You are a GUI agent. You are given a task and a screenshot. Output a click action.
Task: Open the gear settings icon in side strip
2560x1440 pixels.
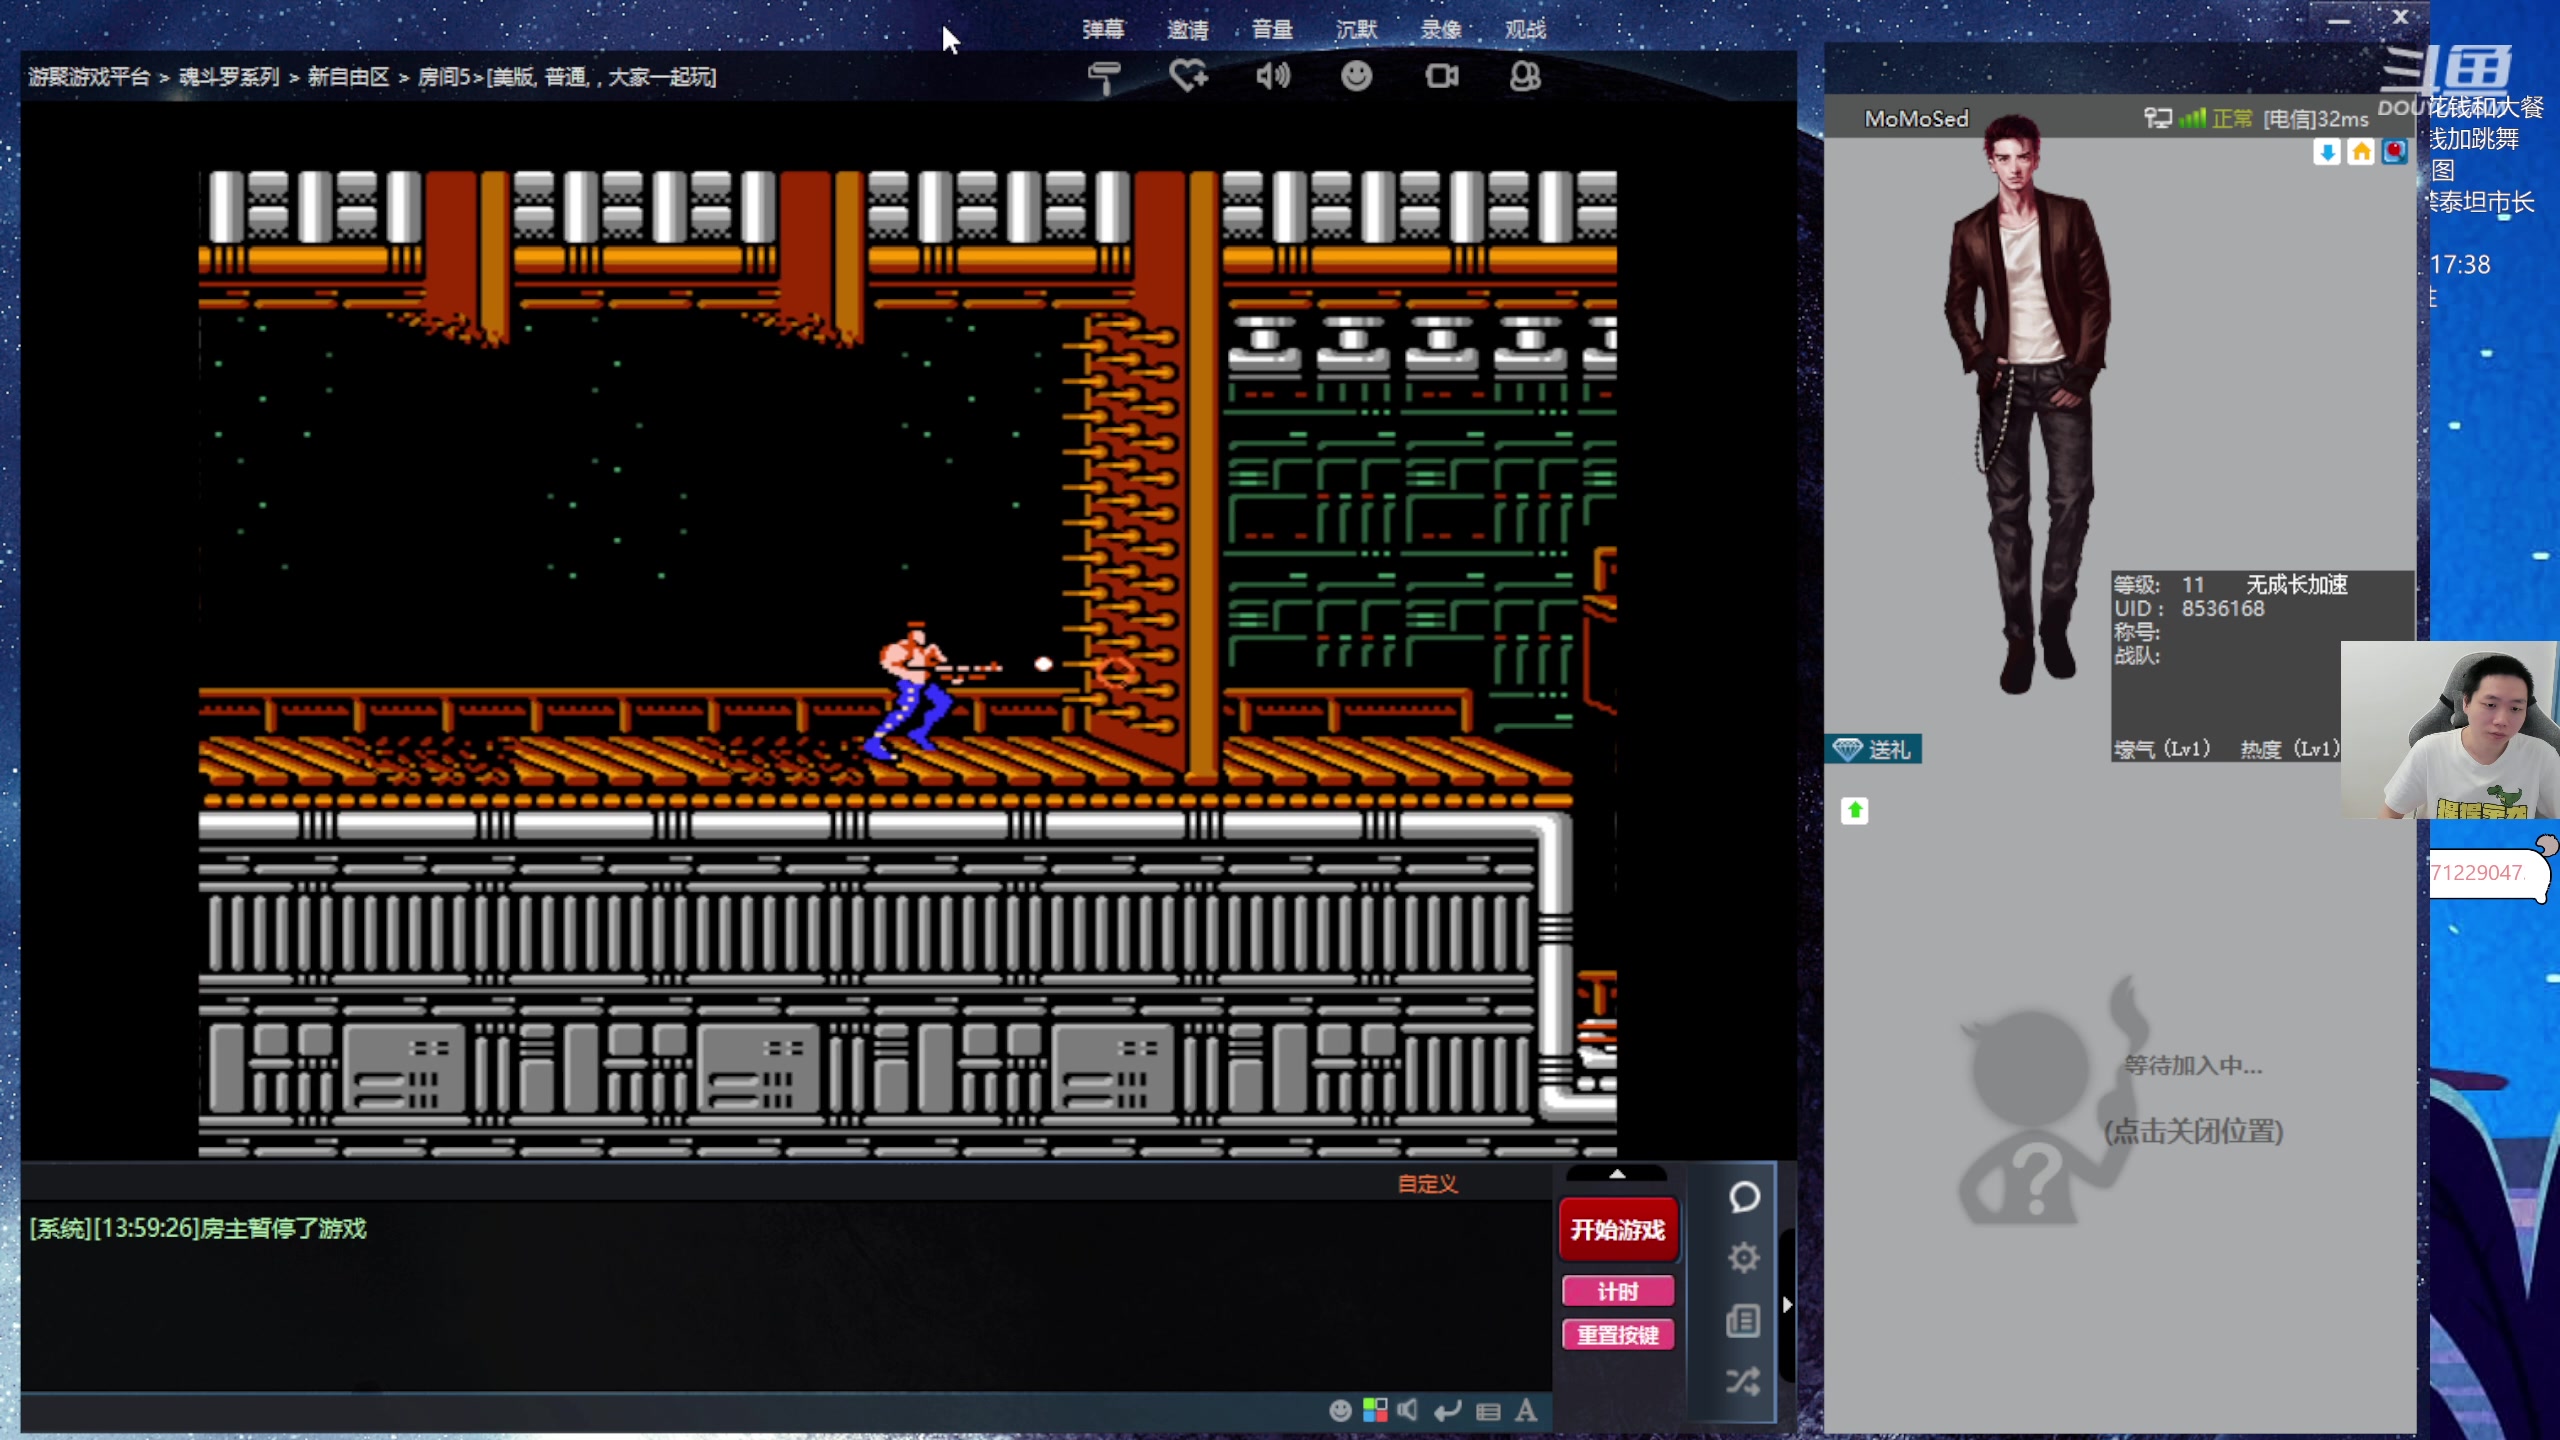(1744, 1257)
